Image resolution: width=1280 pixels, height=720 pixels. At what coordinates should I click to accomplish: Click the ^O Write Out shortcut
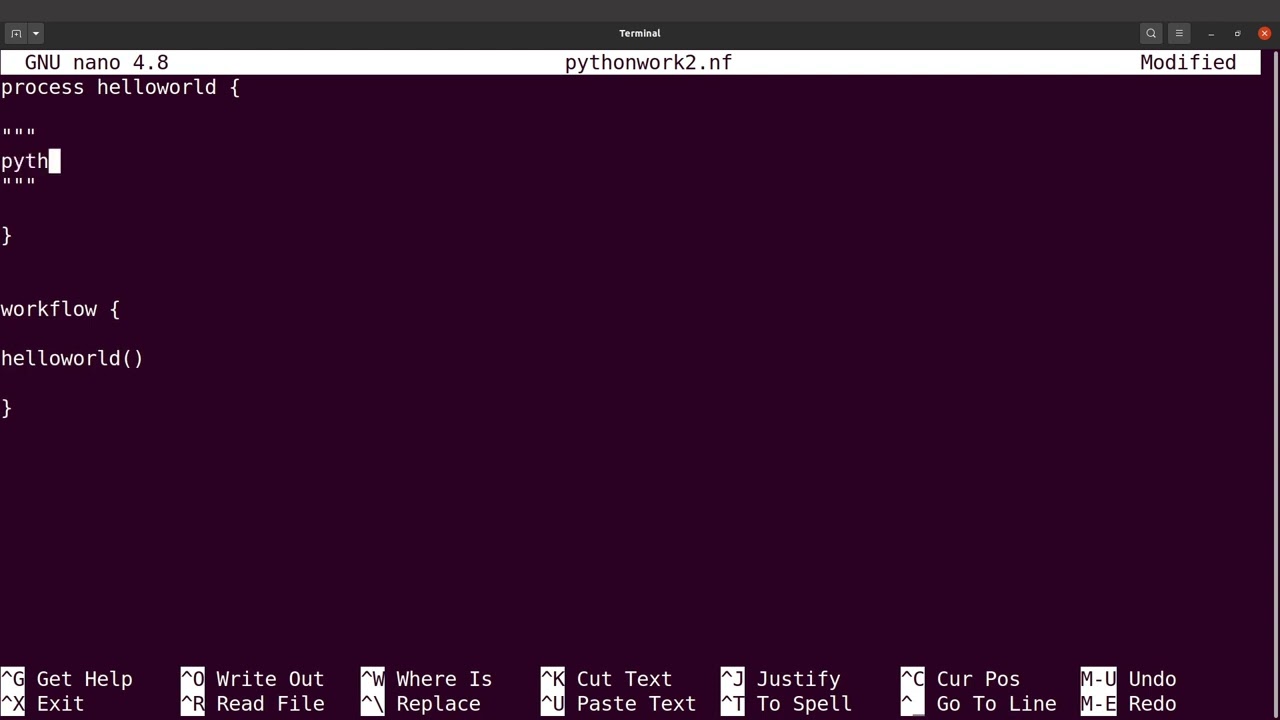tap(252, 679)
